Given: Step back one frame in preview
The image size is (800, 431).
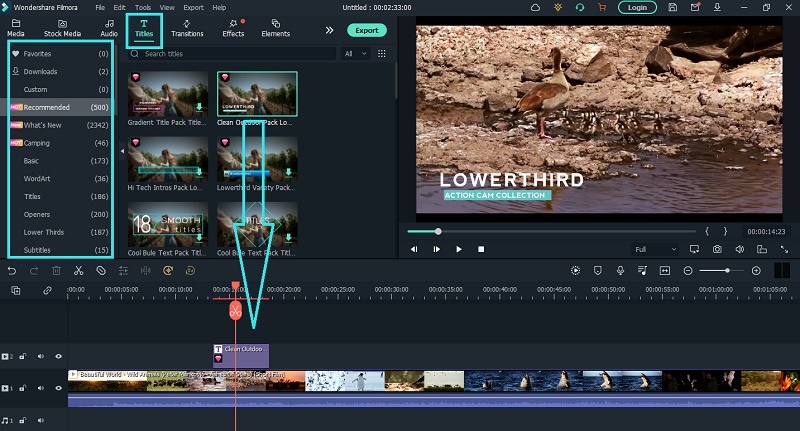Looking at the screenshot, I should [x=414, y=249].
